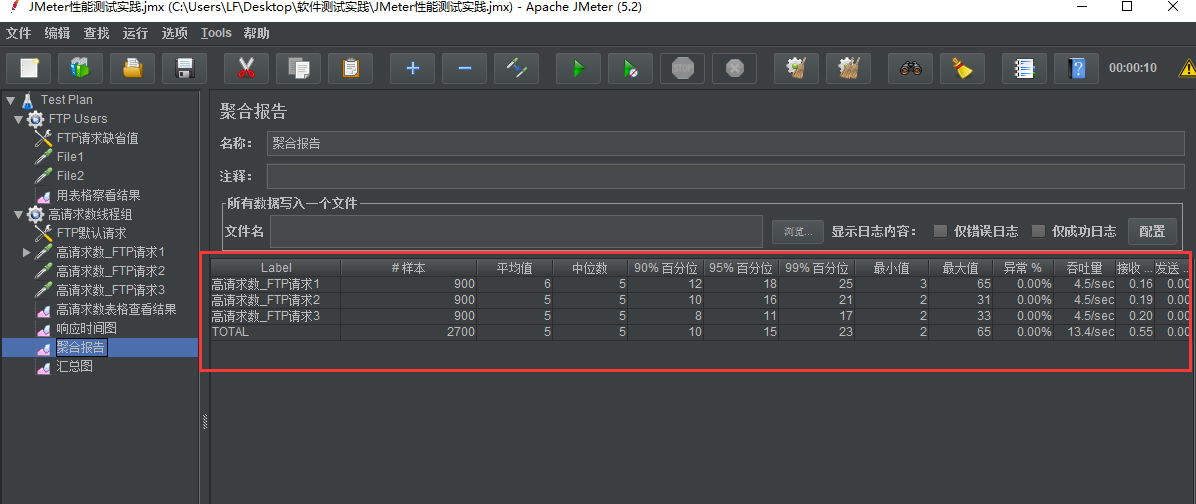1196x504 pixels.
Task: Click the 名称 input field
Action: pyautogui.click(x=726, y=143)
